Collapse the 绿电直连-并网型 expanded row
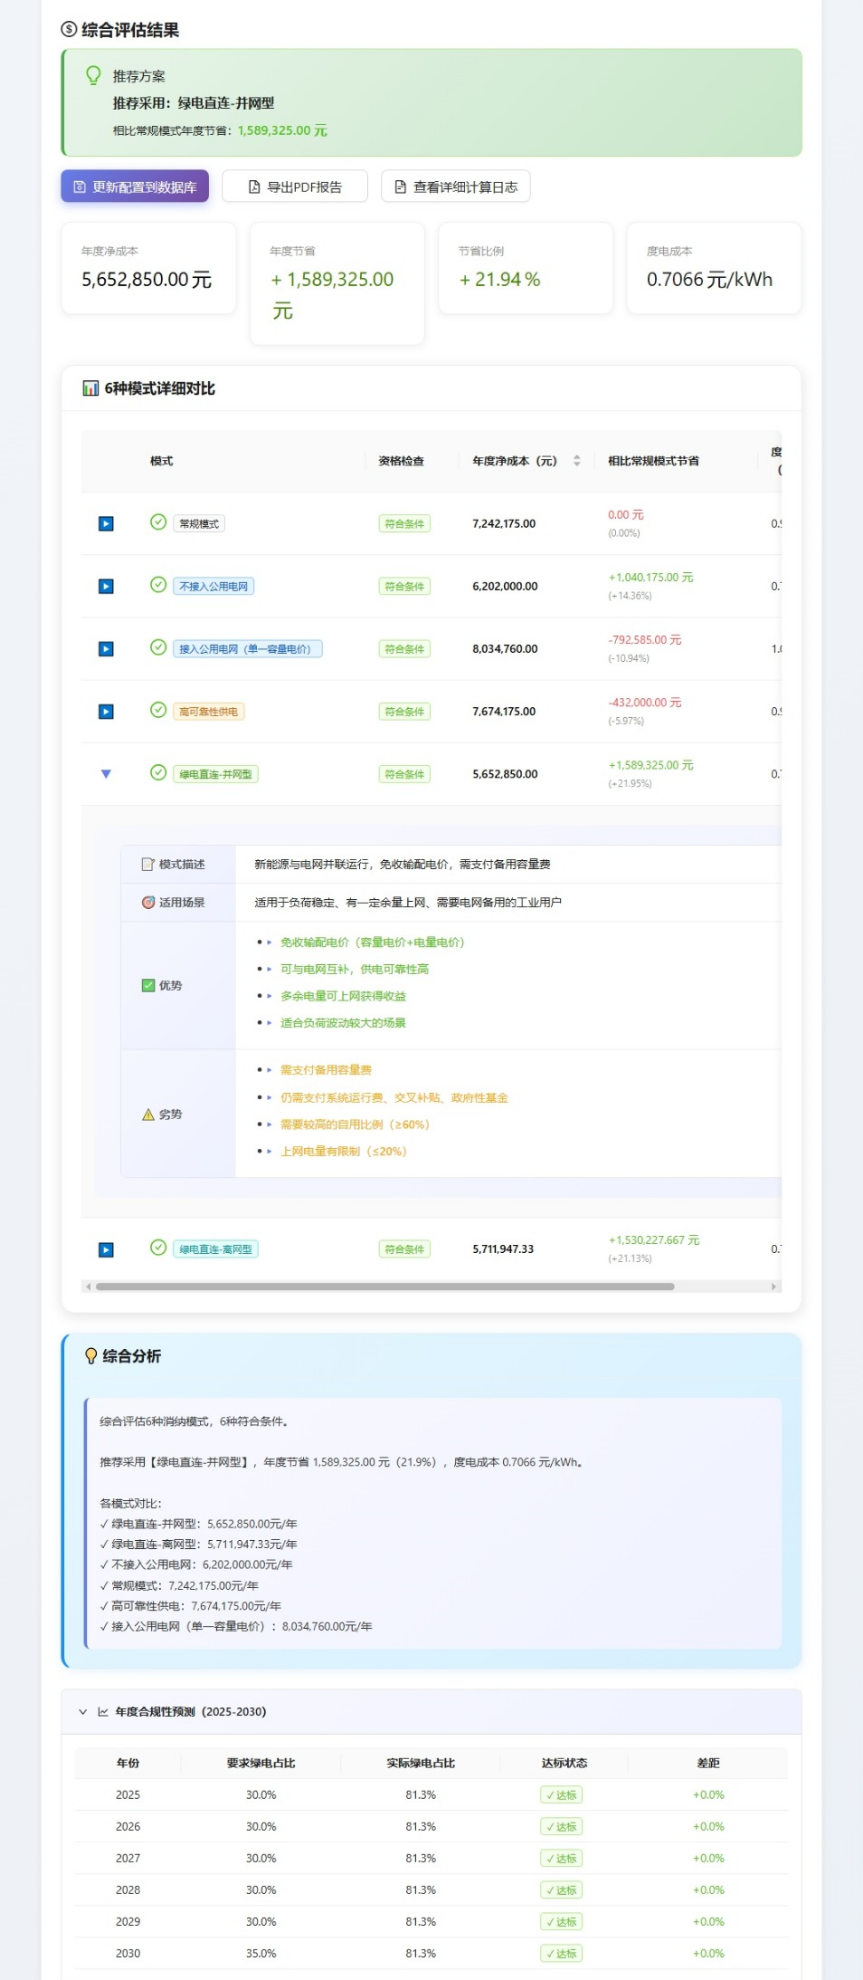The image size is (863, 1980). tap(106, 774)
